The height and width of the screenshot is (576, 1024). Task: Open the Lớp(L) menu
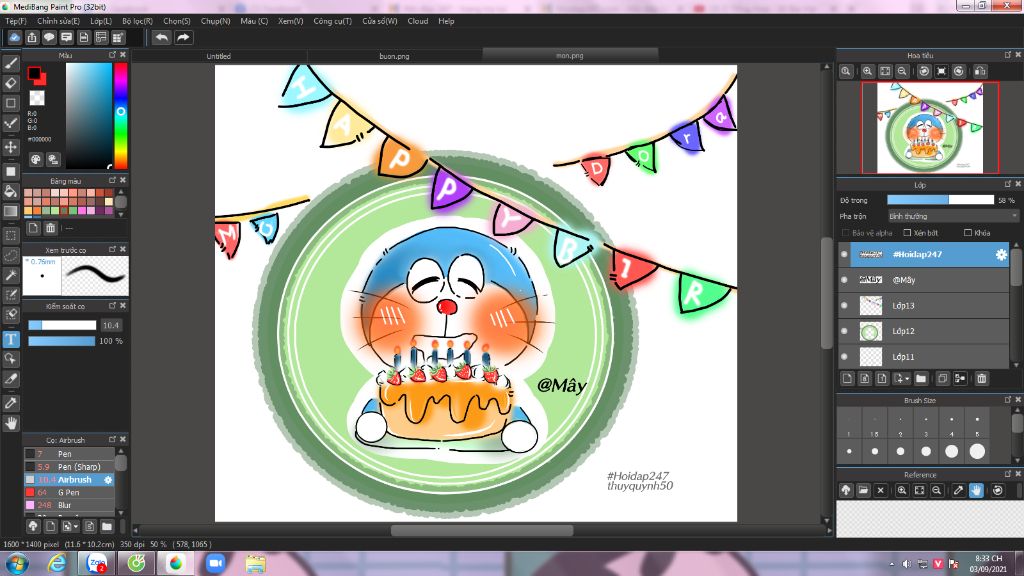click(101, 21)
